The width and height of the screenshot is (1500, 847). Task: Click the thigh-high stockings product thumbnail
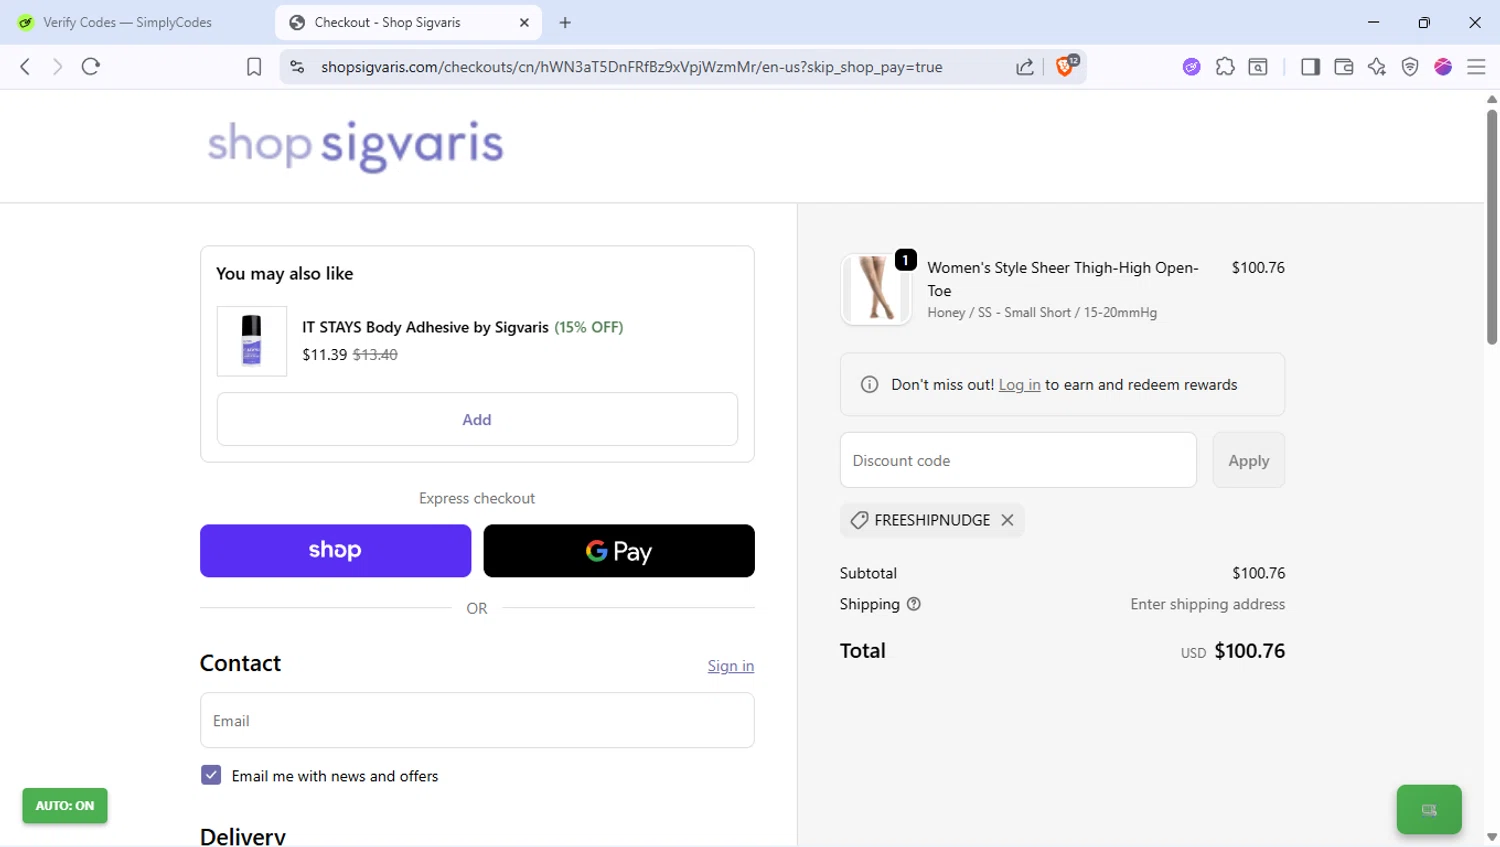pyautogui.click(x=876, y=290)
